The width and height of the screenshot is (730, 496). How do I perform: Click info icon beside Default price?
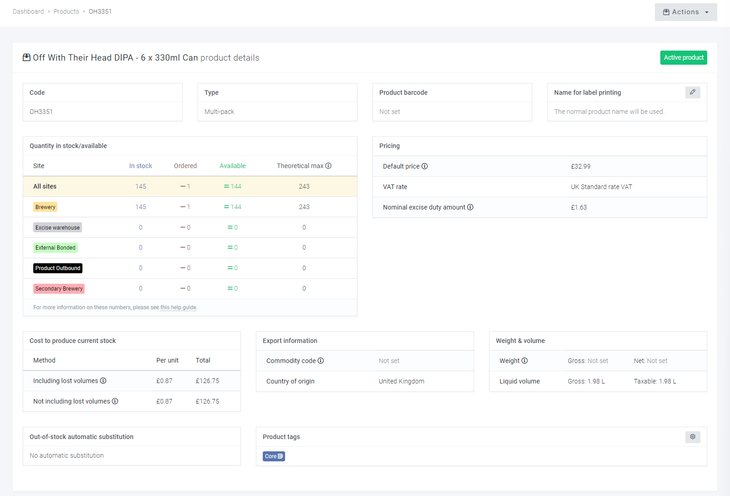coord(425,166)
